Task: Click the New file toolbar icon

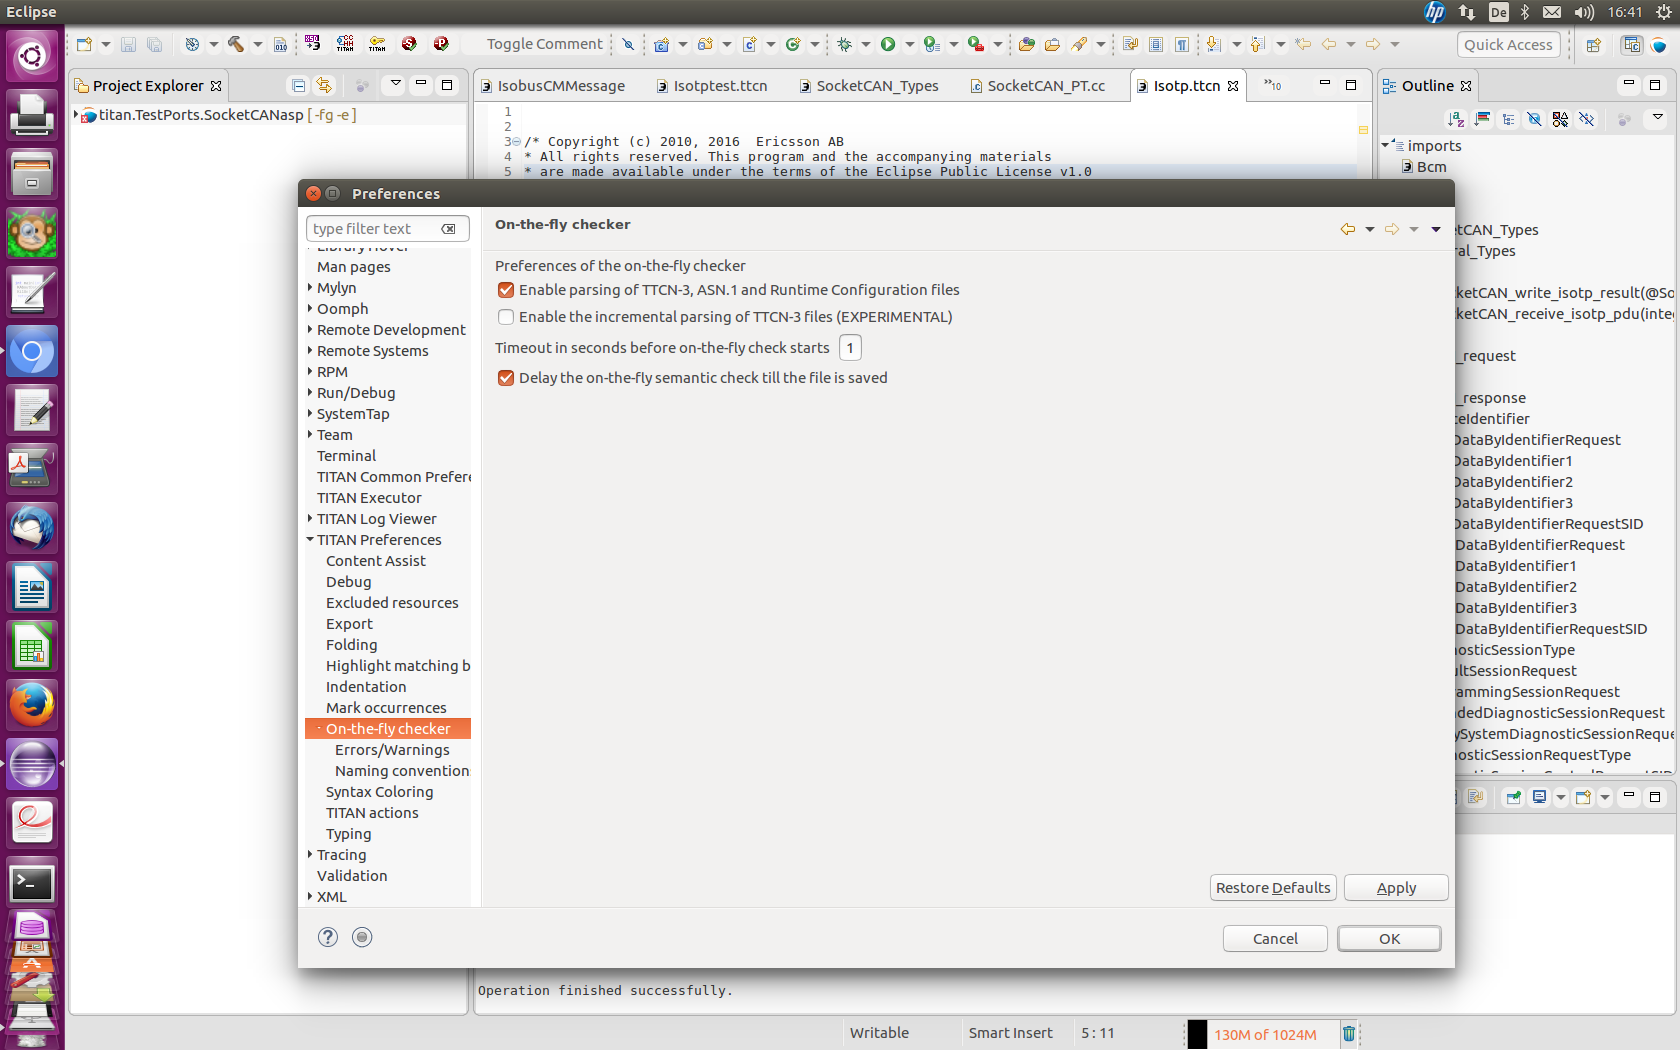Action: coord(84,44)
